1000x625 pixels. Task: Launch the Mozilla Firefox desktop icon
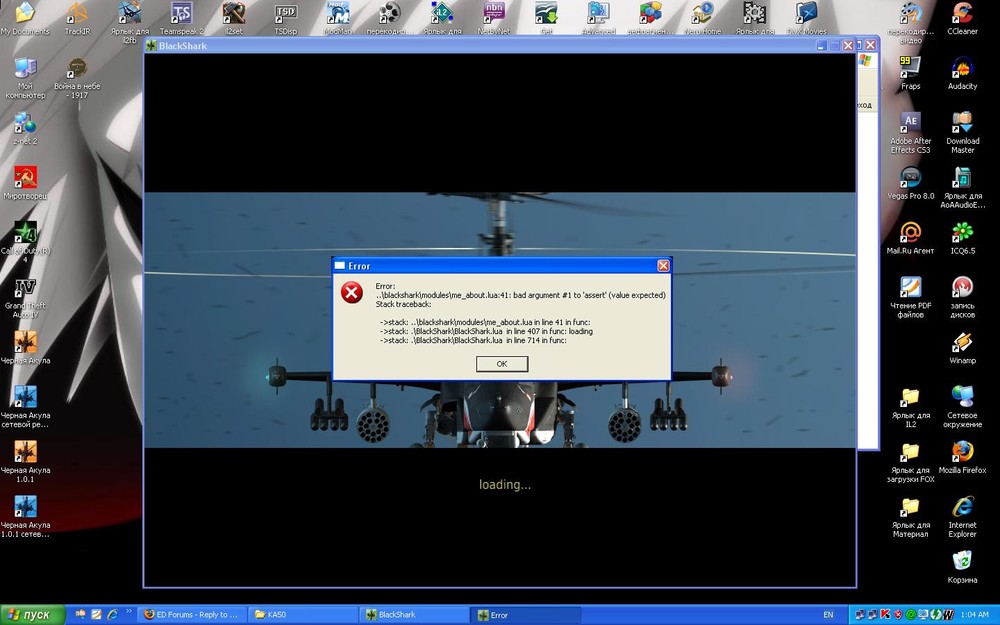pyautogui.click(x=962, y=457)
